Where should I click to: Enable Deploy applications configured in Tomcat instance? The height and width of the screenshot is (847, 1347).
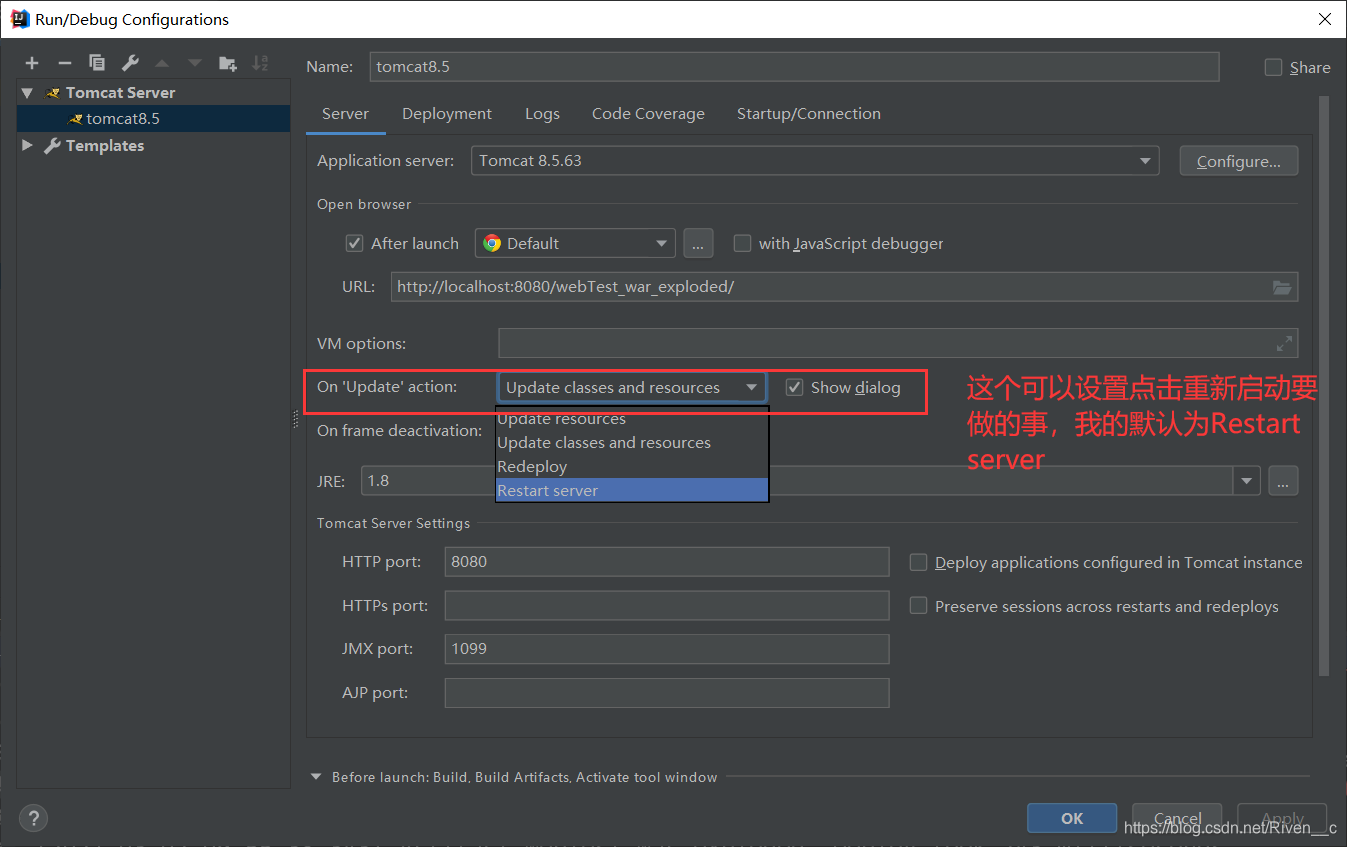pyautogui.click(x=918, y=562)
